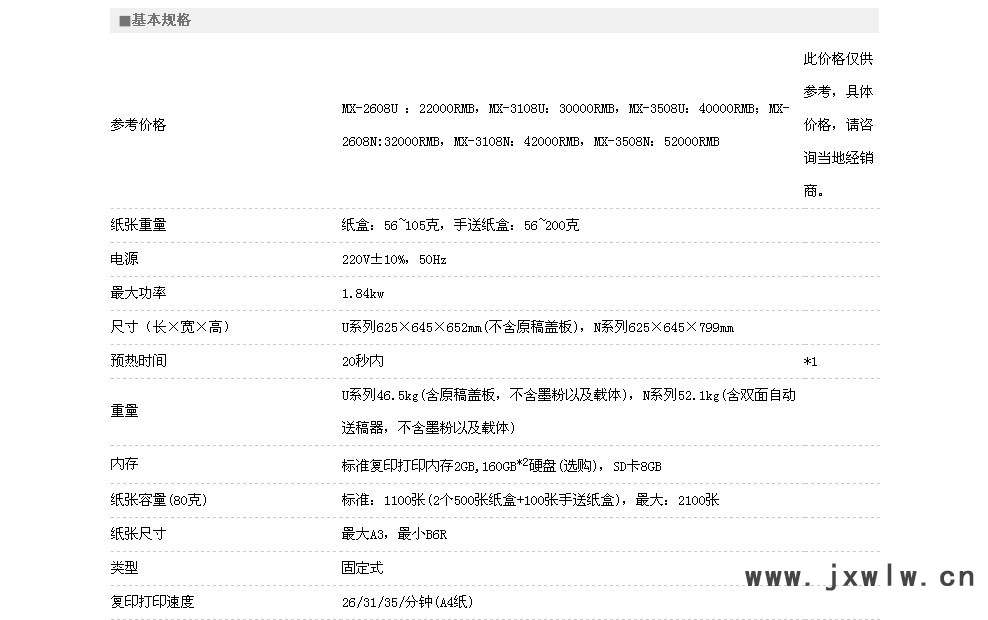Select the 参考价格 row label
The height and width of the screenshot is (620, 988).
click(x=138, y=125)
